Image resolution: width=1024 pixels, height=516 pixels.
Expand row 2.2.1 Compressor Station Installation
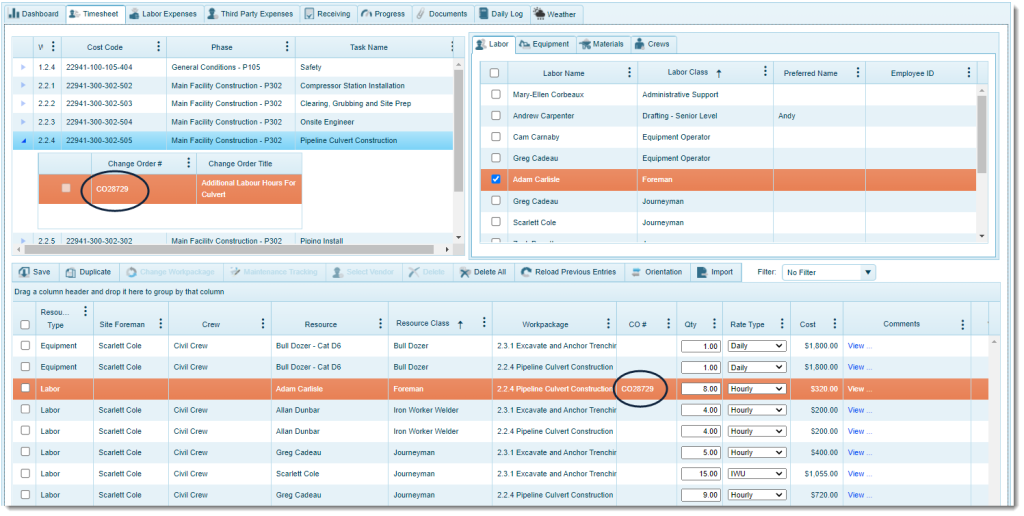(x=24, y=86)
